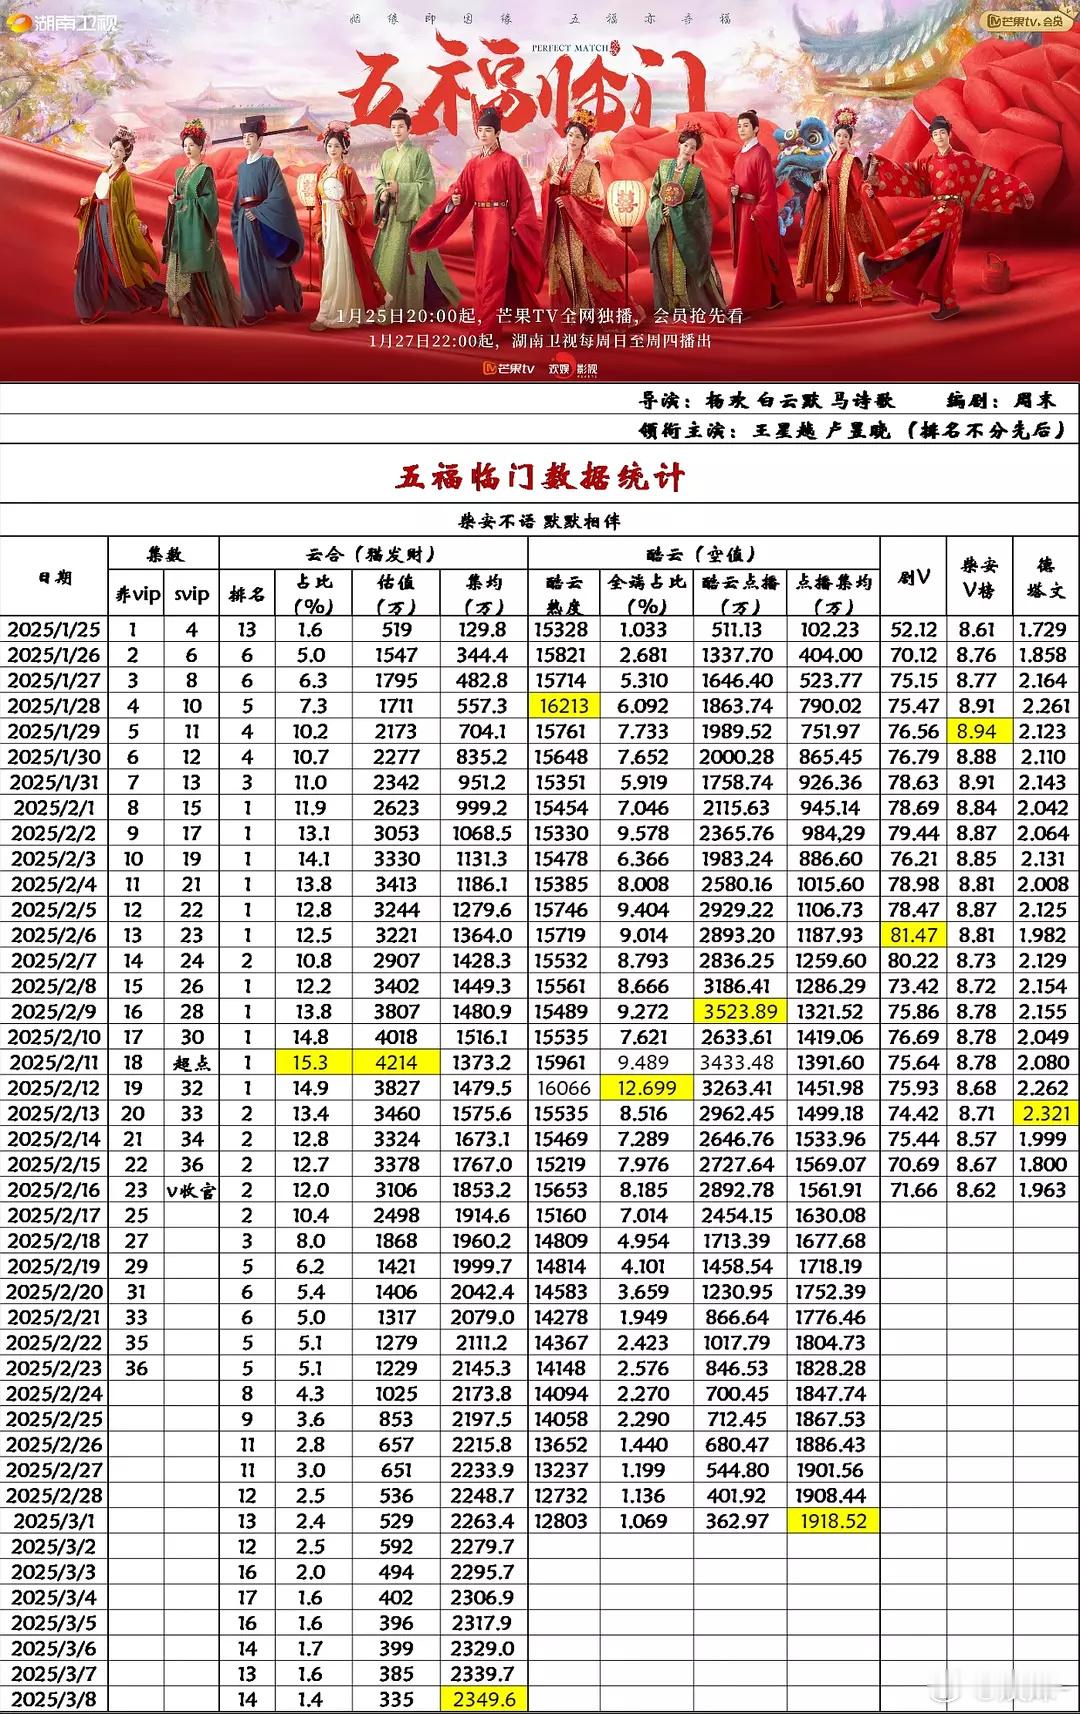The height and width of the screenshot is (1714, 1080).
Task: Click the 12803 heat value in the 2025/3/1 row
Action: (564, 1521)
